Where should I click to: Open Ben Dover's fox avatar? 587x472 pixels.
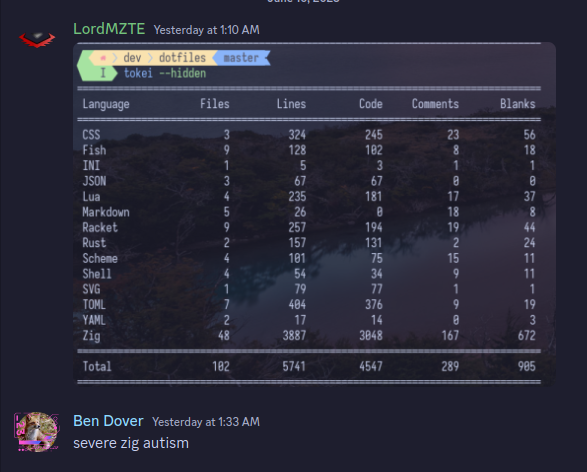coord(37,432)
